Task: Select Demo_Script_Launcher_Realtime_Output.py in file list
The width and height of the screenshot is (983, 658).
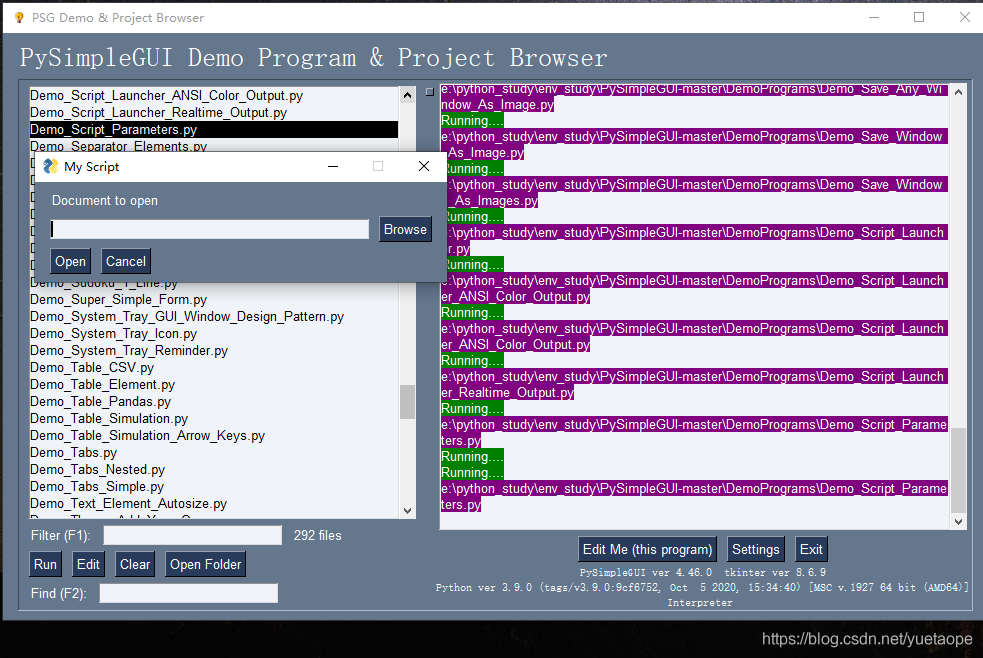Action: 214,112
